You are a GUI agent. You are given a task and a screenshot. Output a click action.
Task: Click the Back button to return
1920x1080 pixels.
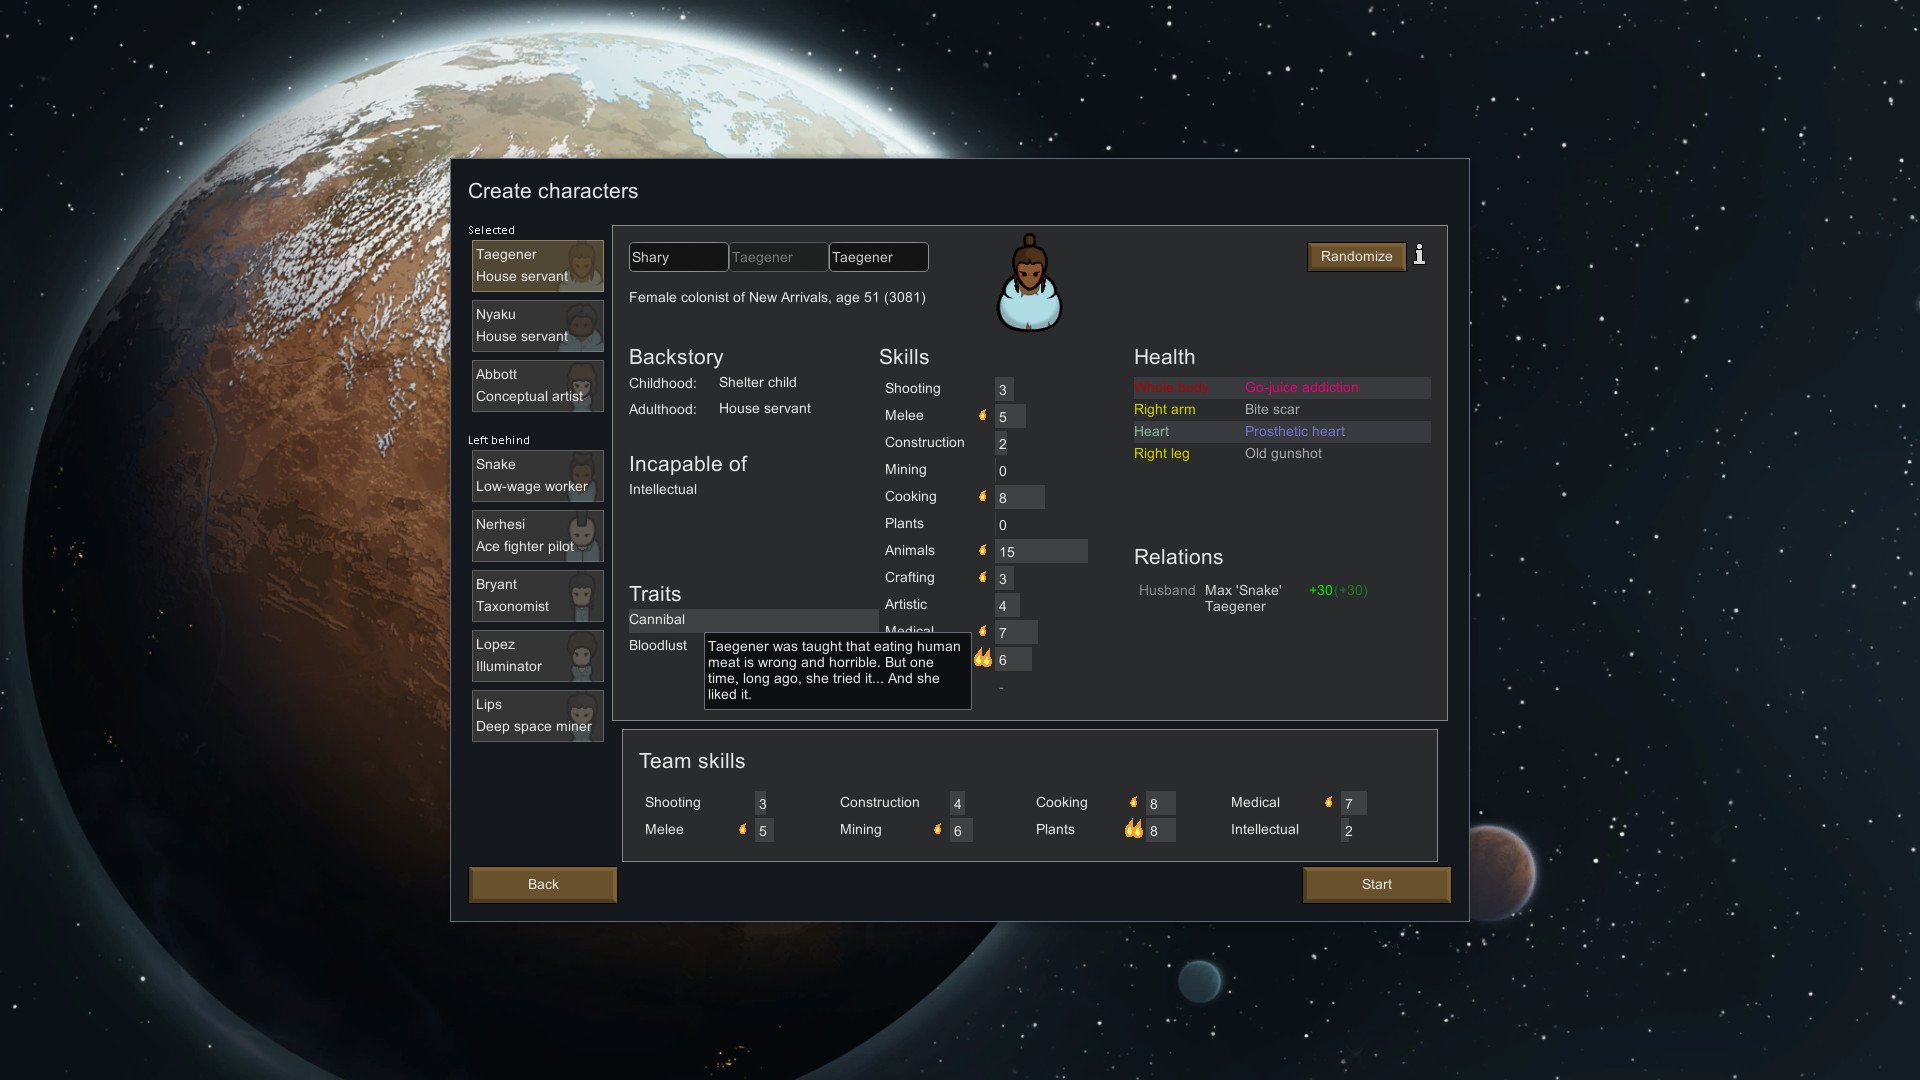click(542, 884)
